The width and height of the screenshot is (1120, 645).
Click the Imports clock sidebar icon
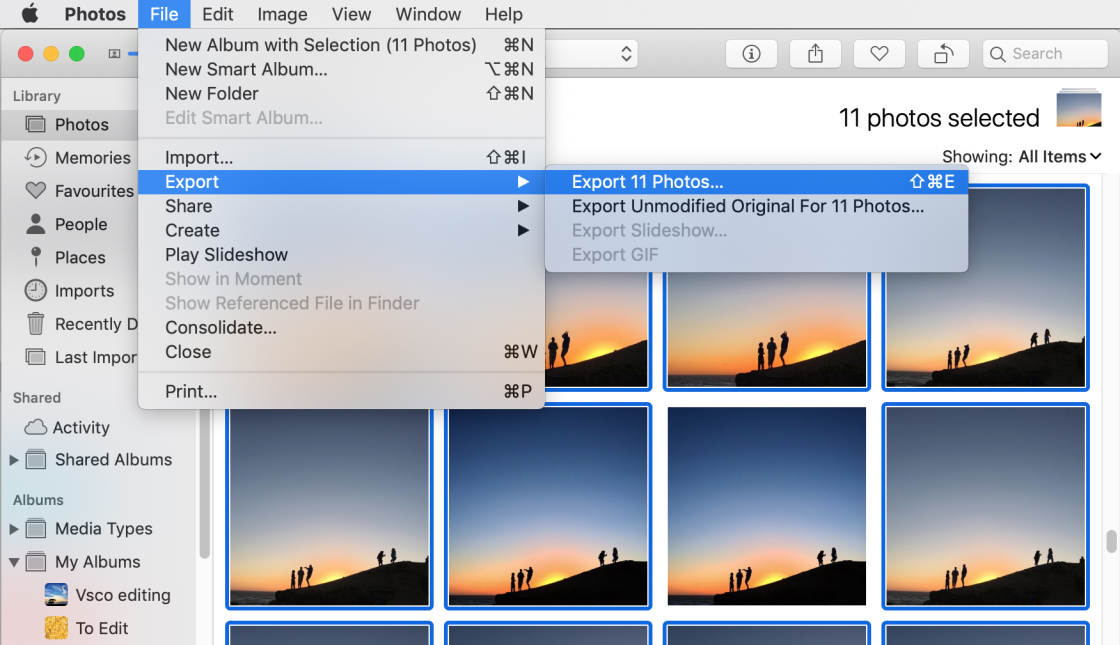tap(35, 290)
